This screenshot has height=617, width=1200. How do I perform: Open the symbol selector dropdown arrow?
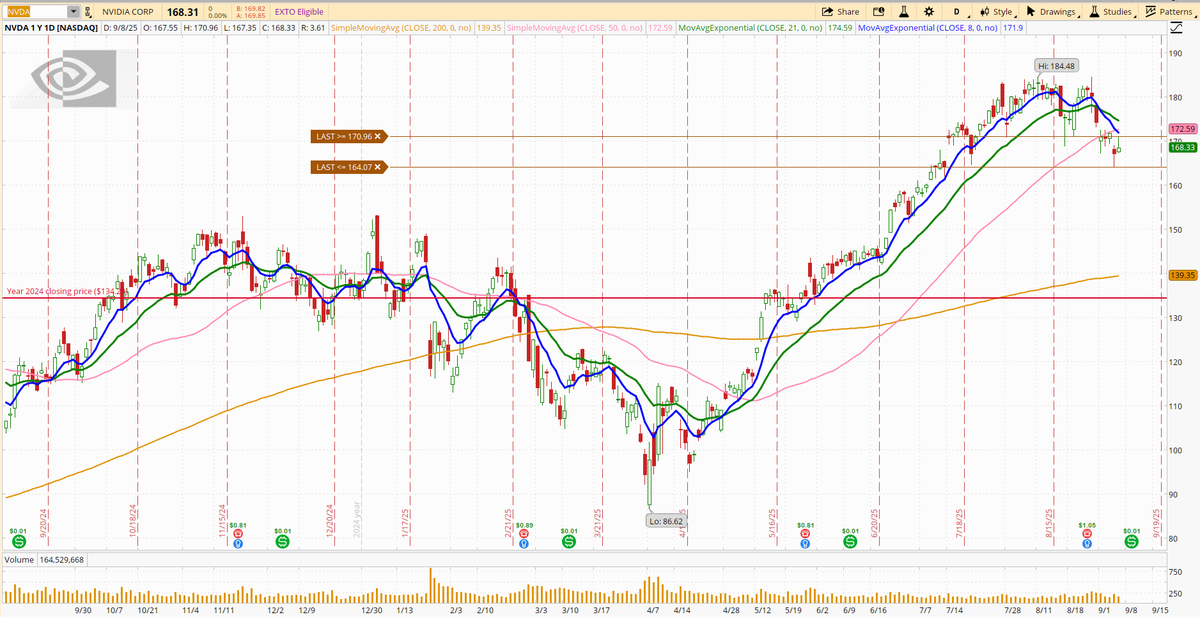coord(75,12)
